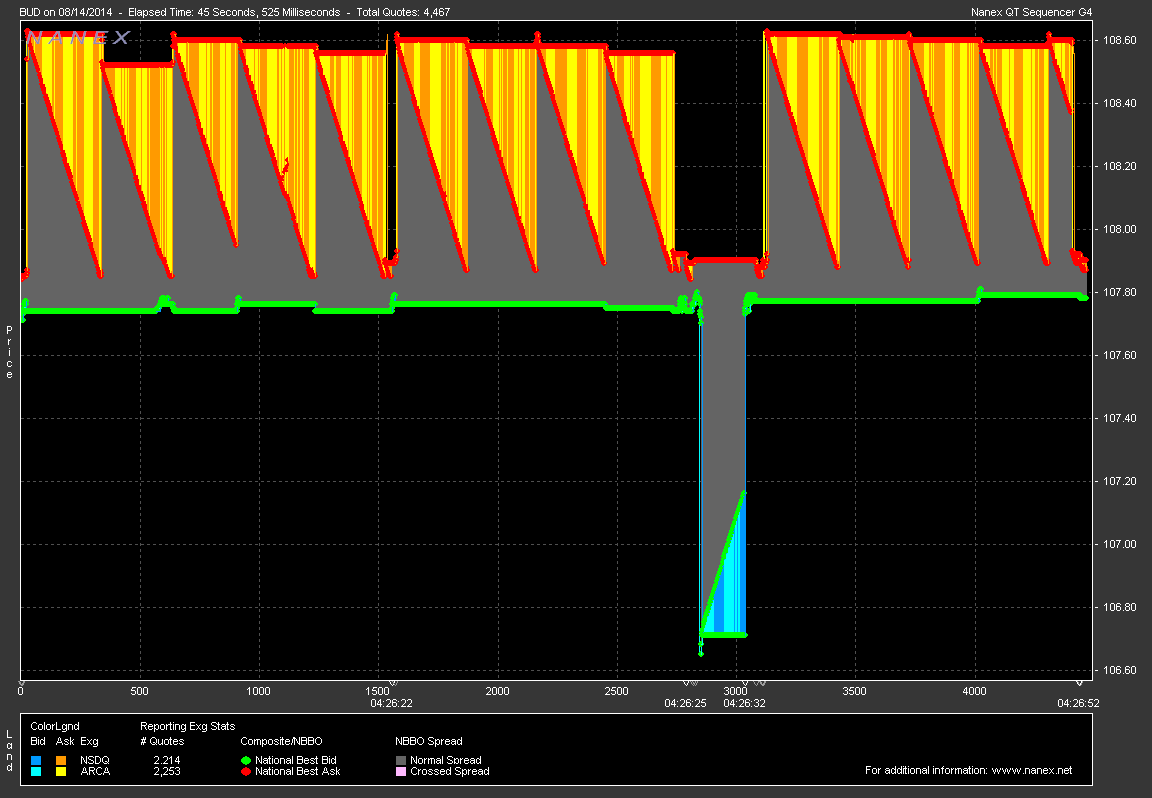The width and height of the screenshot is (1152, 798).
Task: Click the National Best Bid legend label
Action: tap(295, 761)
